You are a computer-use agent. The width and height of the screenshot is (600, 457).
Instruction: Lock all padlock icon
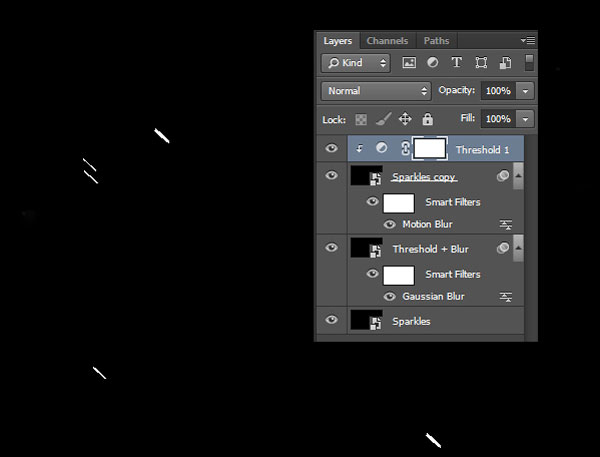tap(427, 119)
